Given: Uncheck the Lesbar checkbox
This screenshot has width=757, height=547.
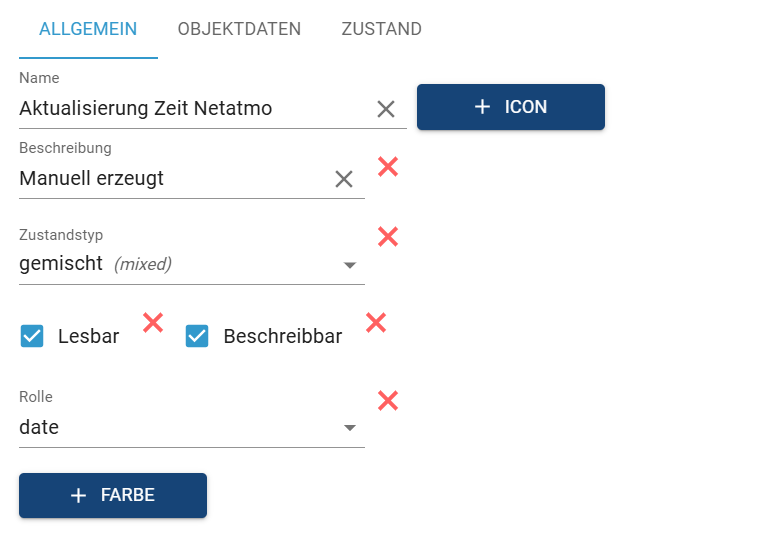Looking at the screenshot, I should pos(32,336).
